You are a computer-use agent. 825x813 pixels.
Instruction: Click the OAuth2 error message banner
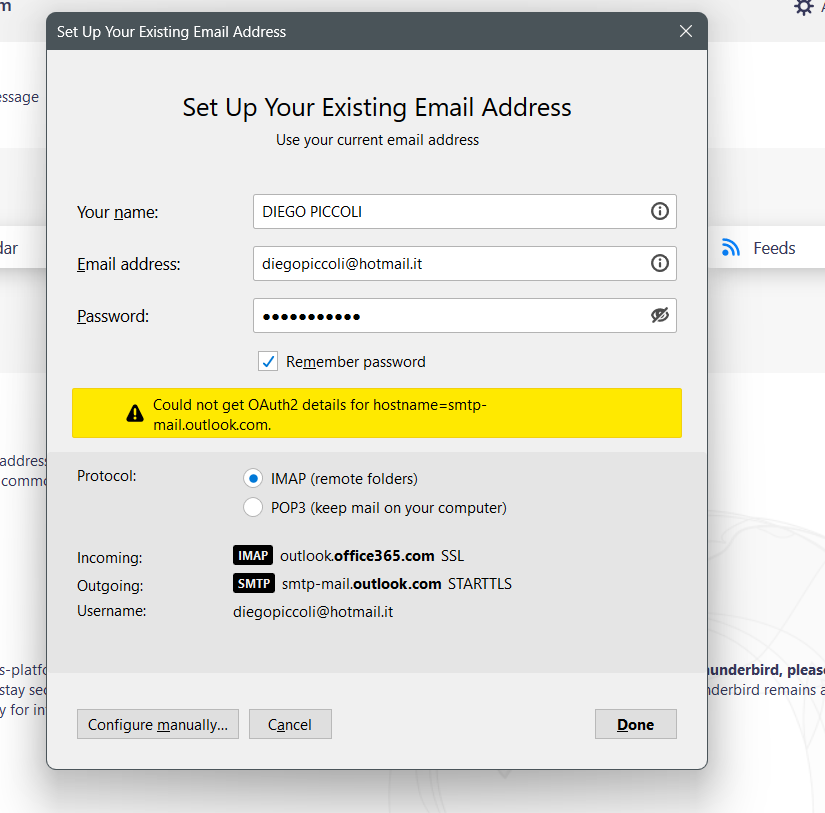[x=377, y=413]
